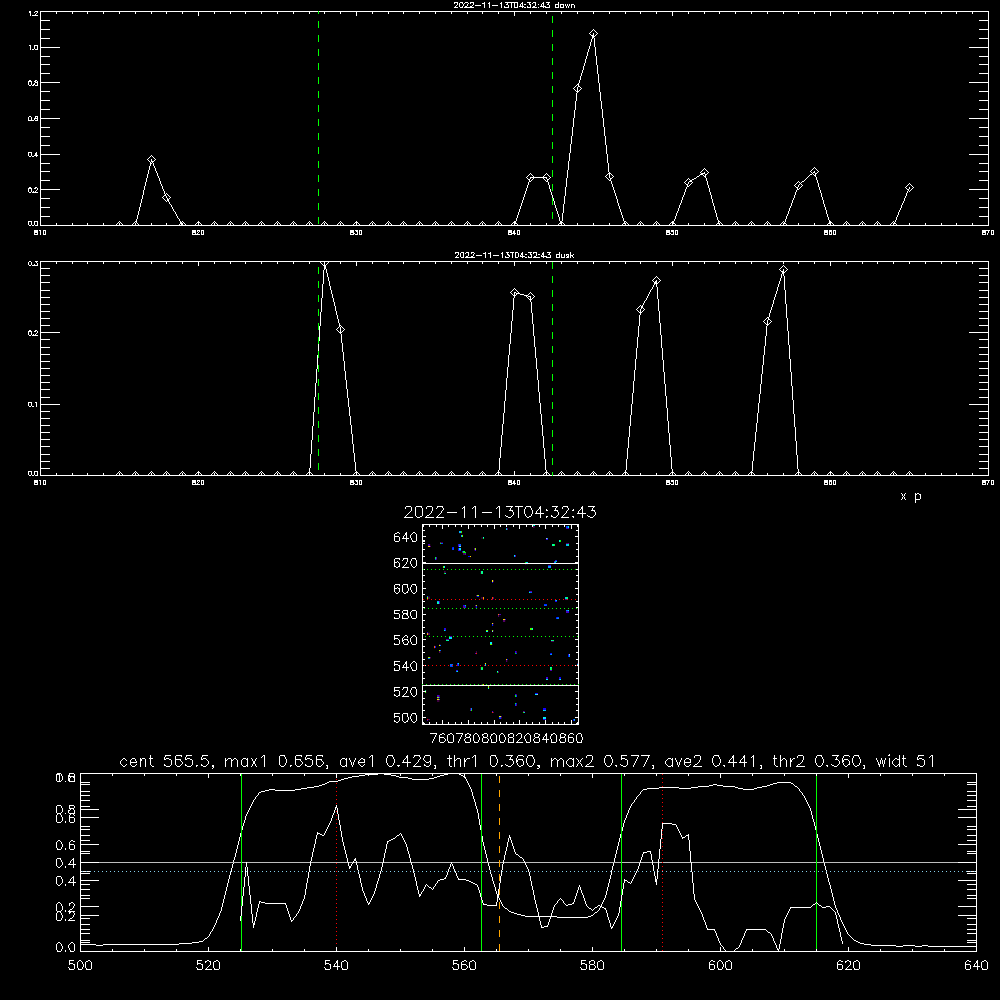Click the "500" label on bottom plot x-axis

pos(80,966)
